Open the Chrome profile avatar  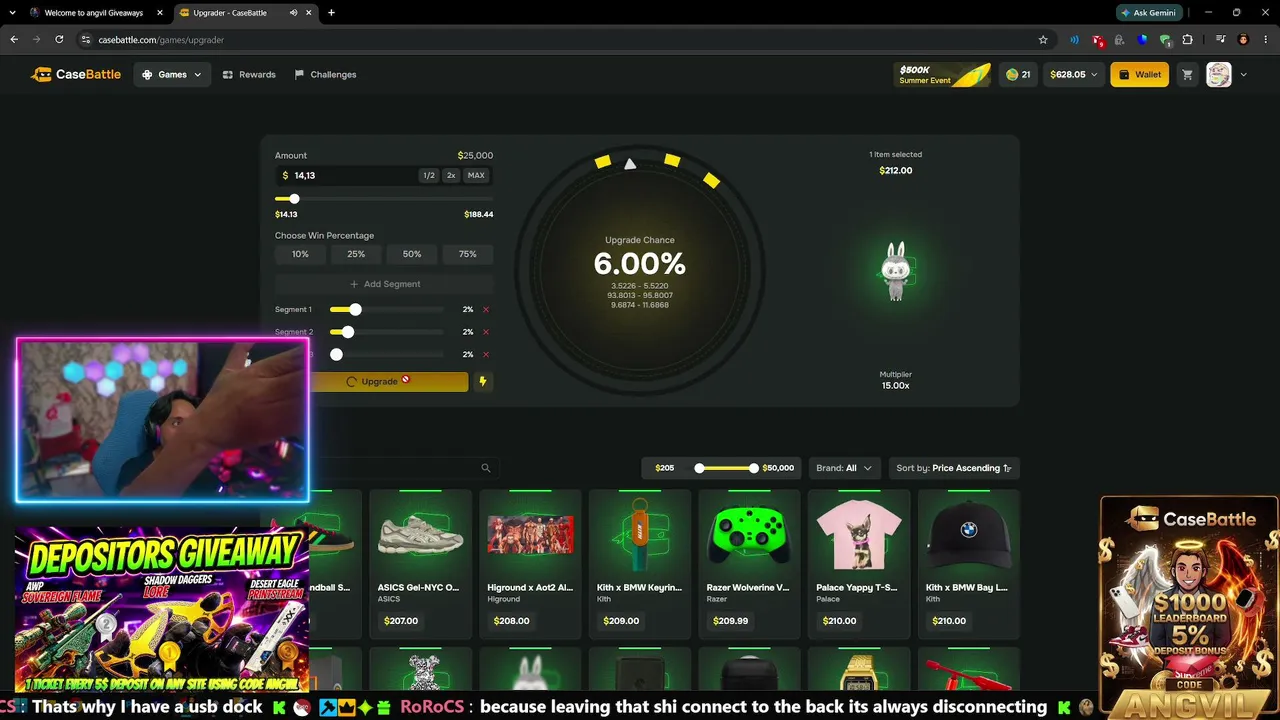click(x=1243, y=40)
